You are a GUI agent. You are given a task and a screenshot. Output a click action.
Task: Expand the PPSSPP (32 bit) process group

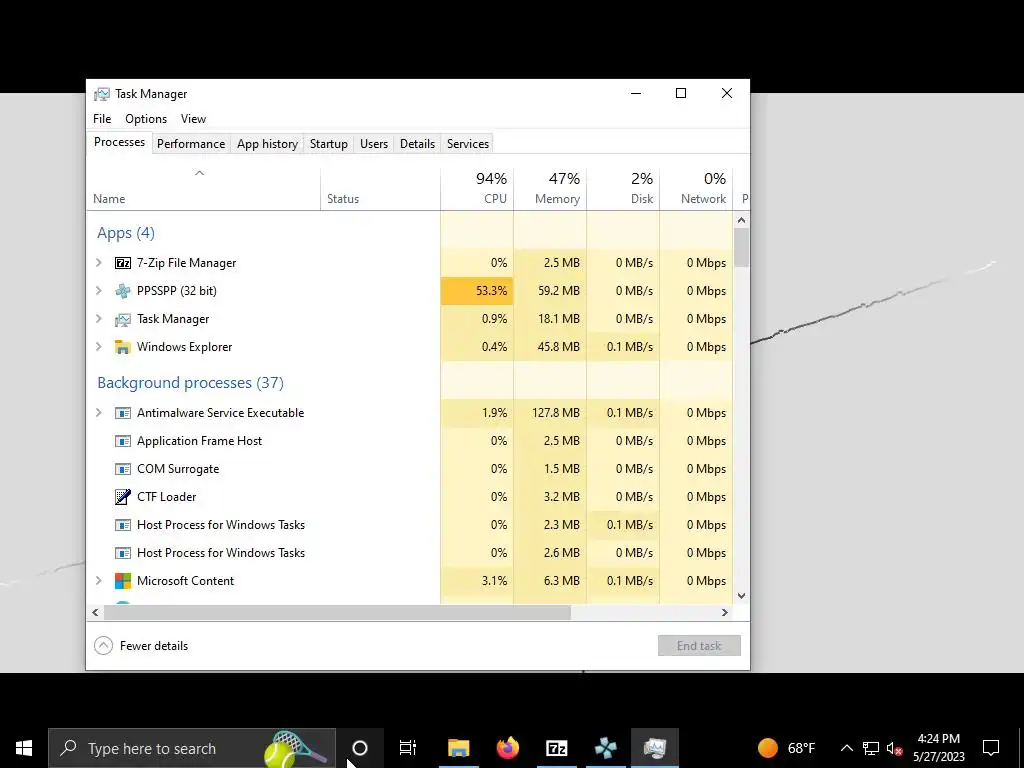tap(99, 291)
